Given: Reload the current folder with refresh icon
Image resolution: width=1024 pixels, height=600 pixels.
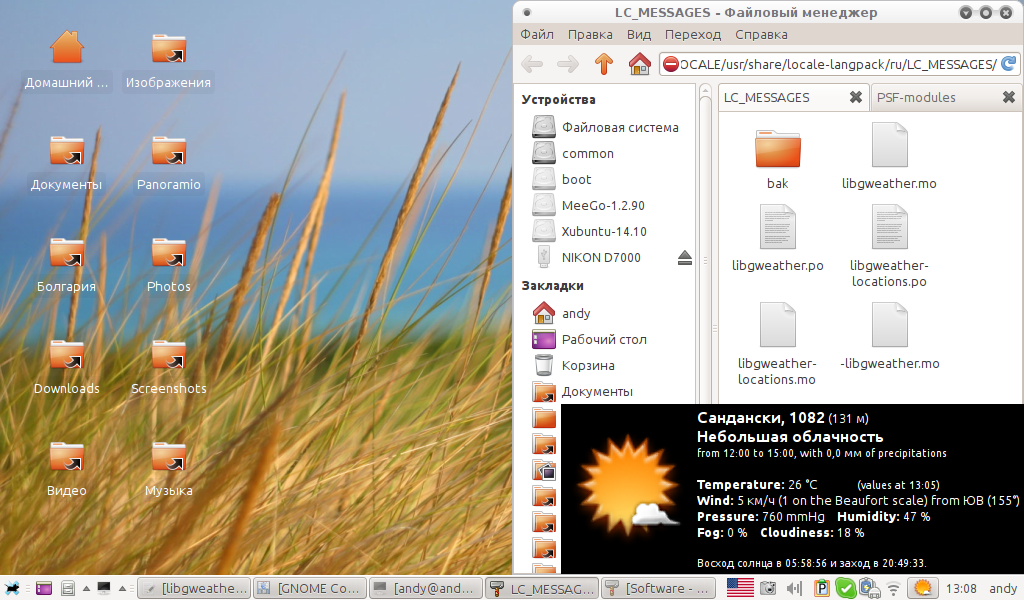Looking at the screenshot, I should (x=1009, y=64).
